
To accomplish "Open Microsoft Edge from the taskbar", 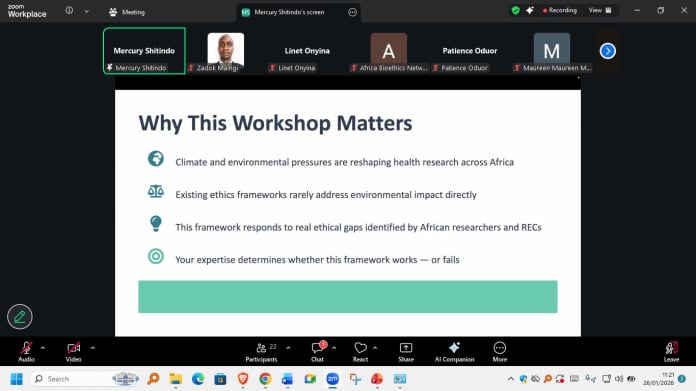I will (198, 379).
